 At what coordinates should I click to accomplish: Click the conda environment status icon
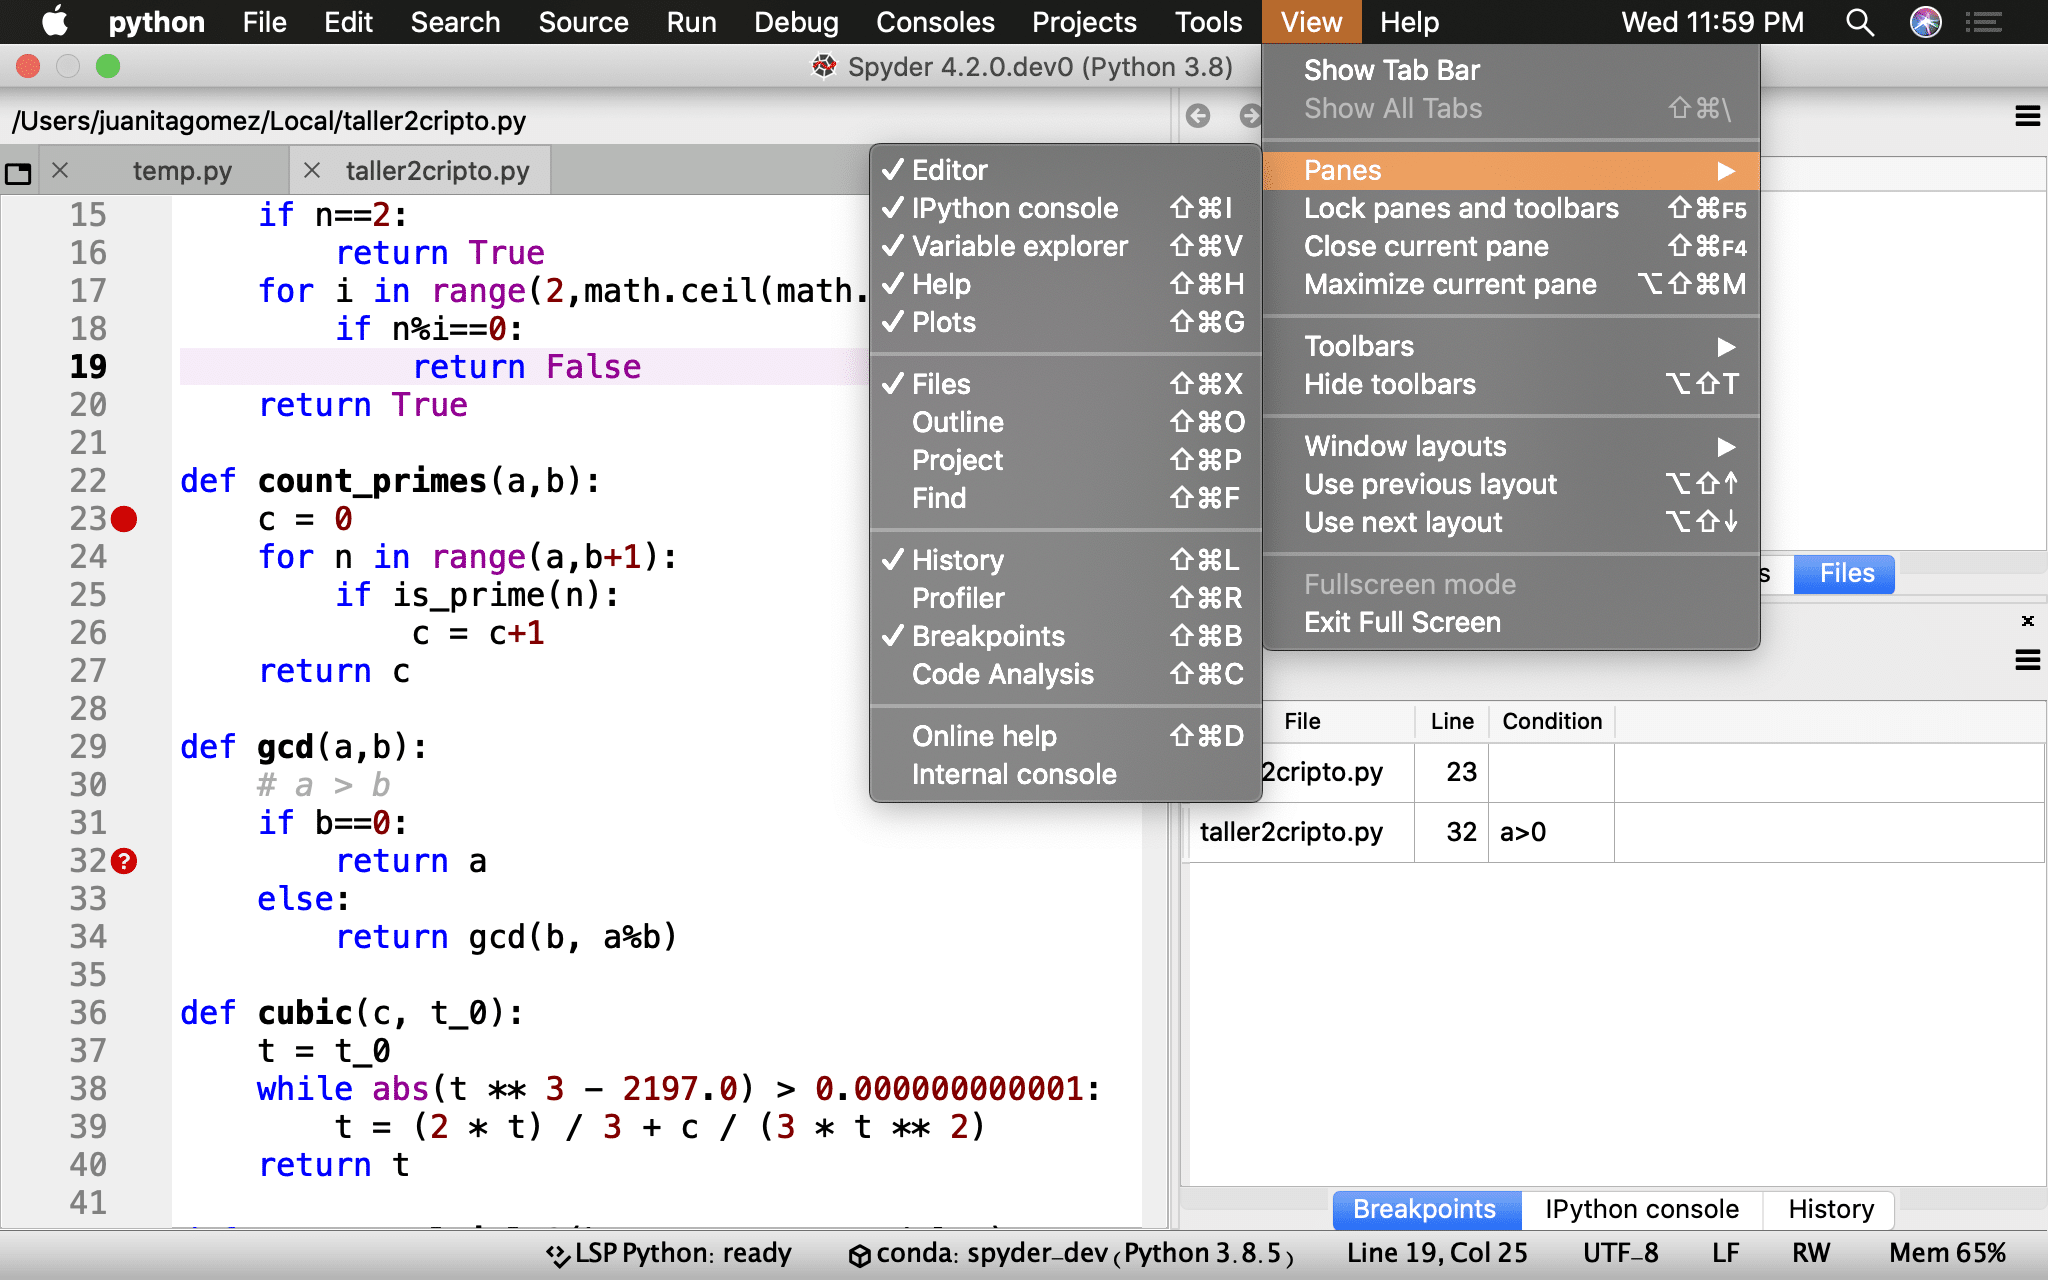859,1255
